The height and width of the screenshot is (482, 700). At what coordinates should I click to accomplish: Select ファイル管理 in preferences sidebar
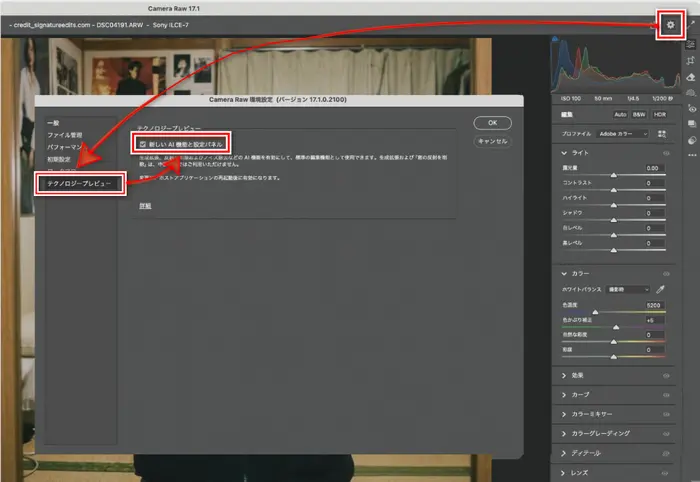click(x=64, y=134)
